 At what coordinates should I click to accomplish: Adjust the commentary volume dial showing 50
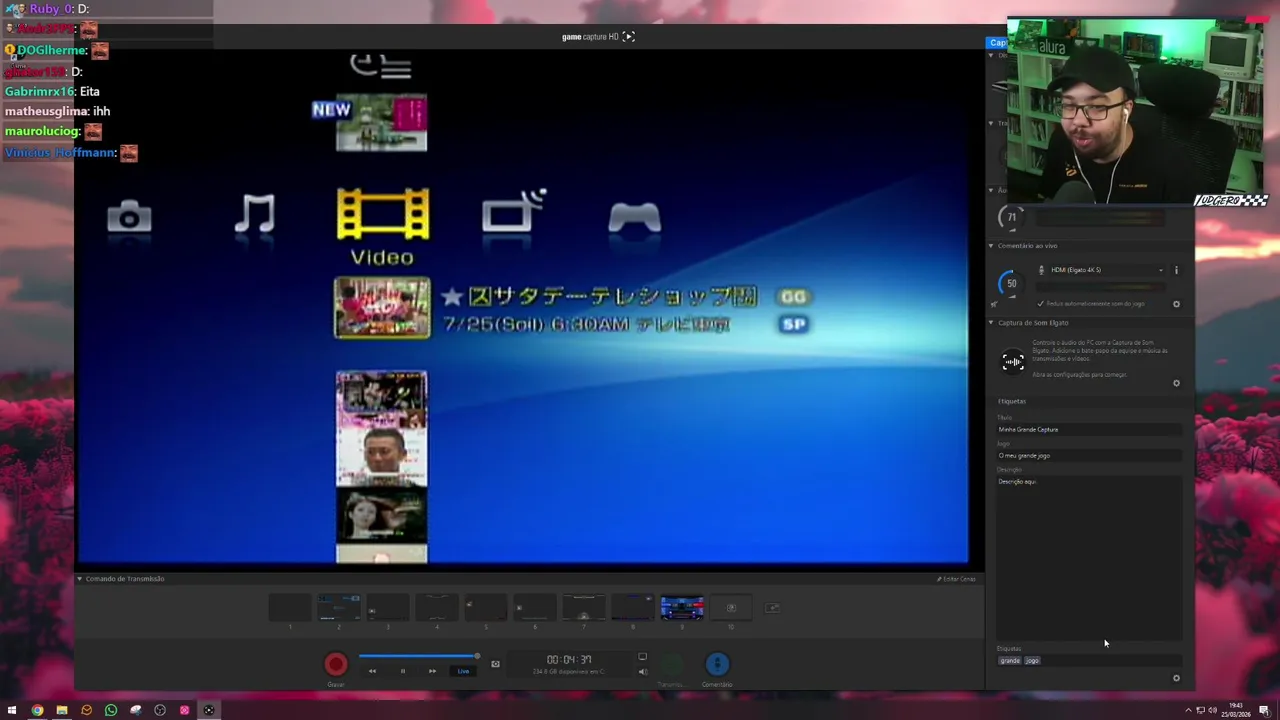click(1011, 283)
